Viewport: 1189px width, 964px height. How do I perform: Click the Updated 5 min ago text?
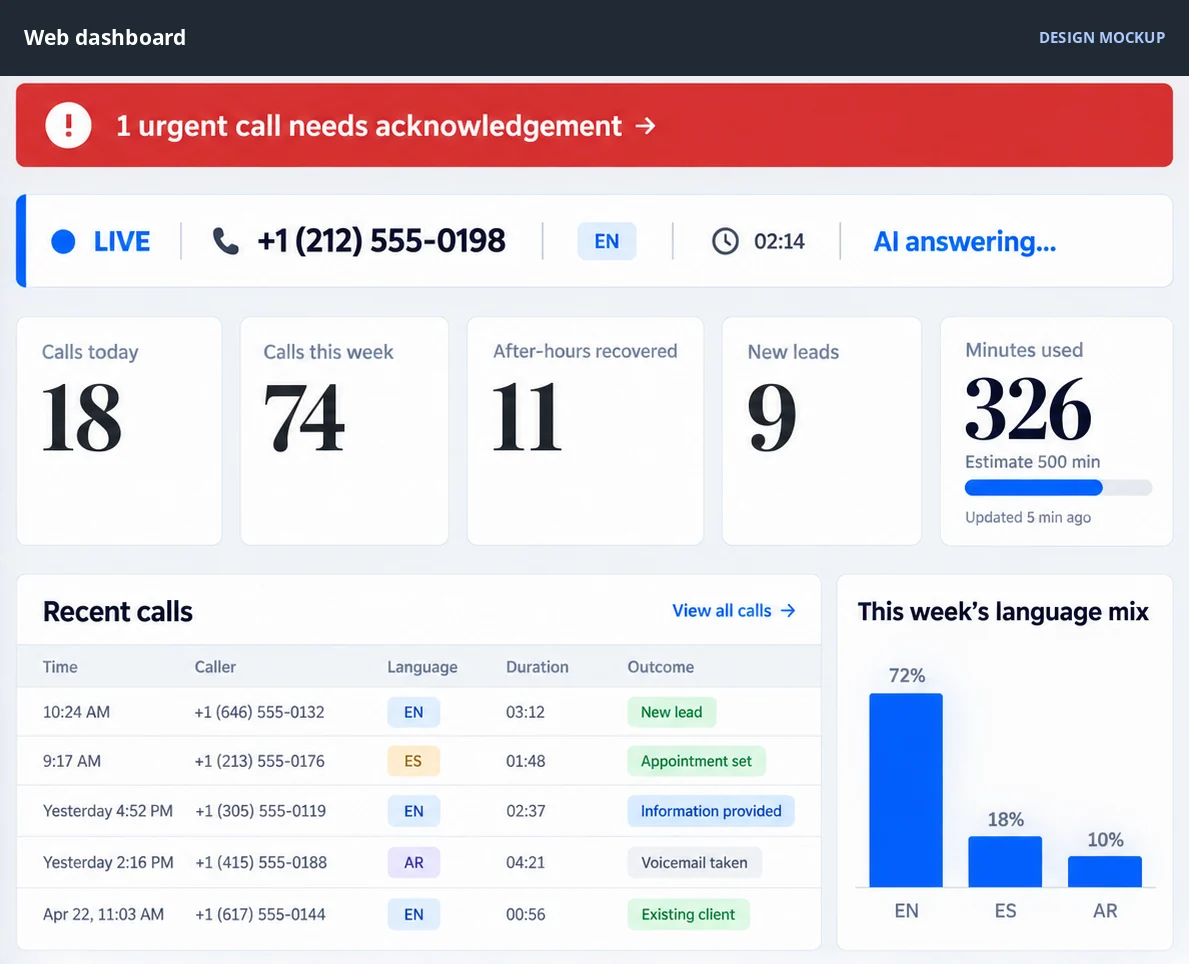(x=1027, y=517)
